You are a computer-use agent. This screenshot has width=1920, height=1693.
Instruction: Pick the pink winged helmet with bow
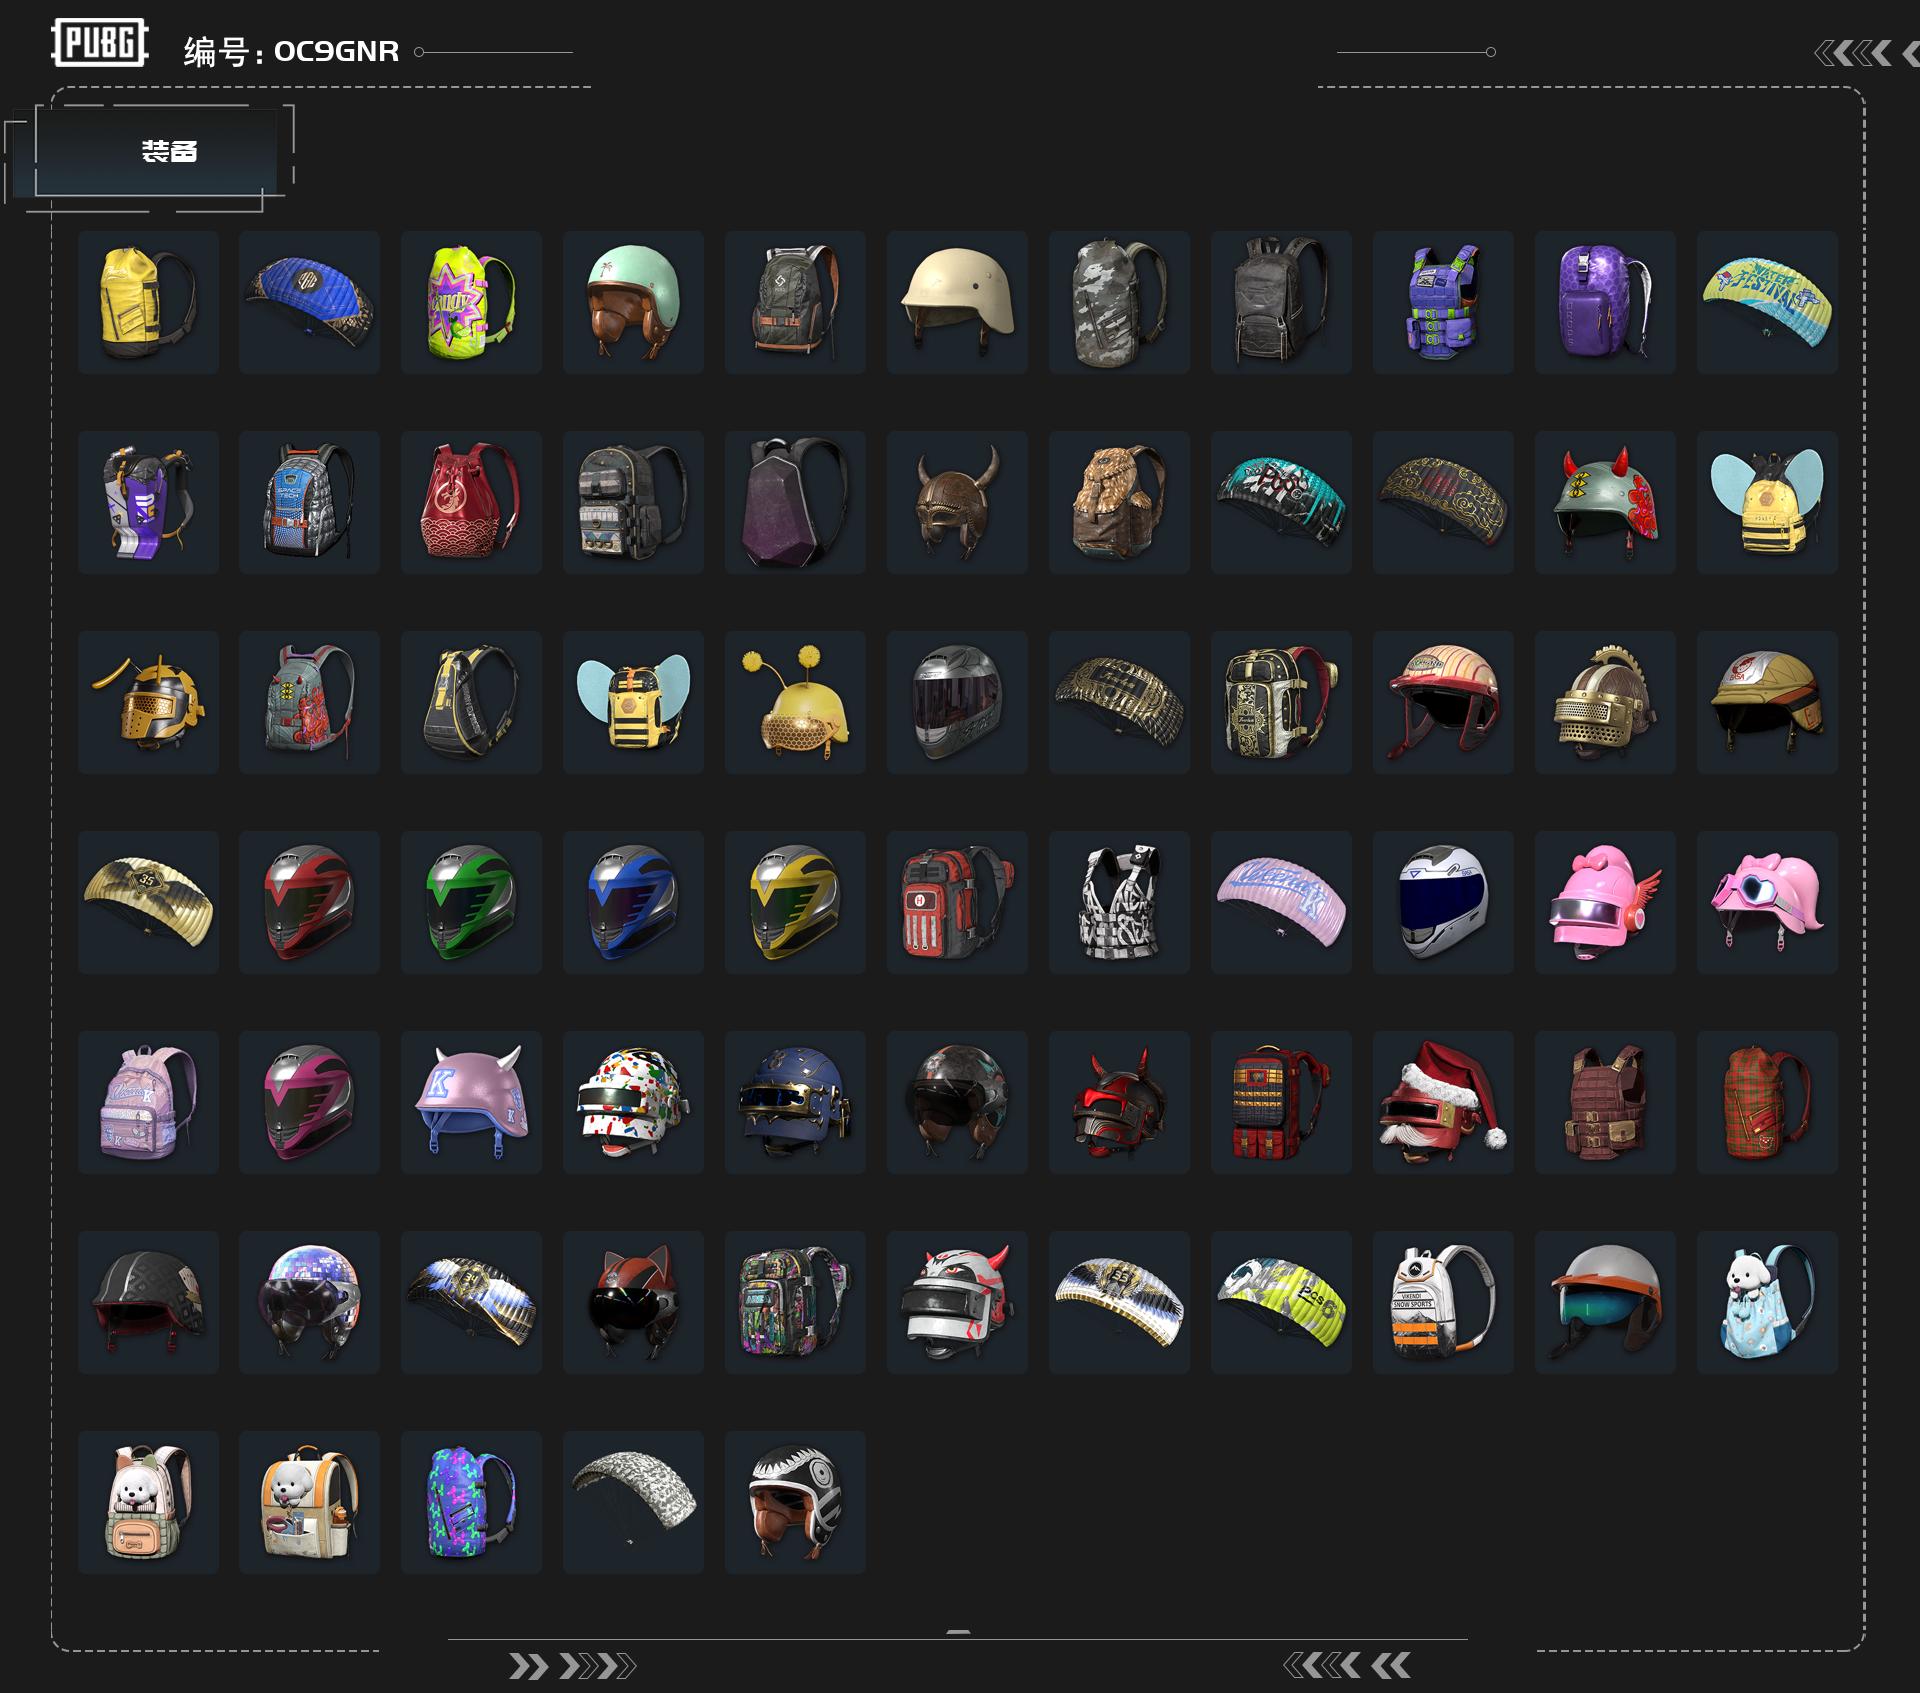1605,902
